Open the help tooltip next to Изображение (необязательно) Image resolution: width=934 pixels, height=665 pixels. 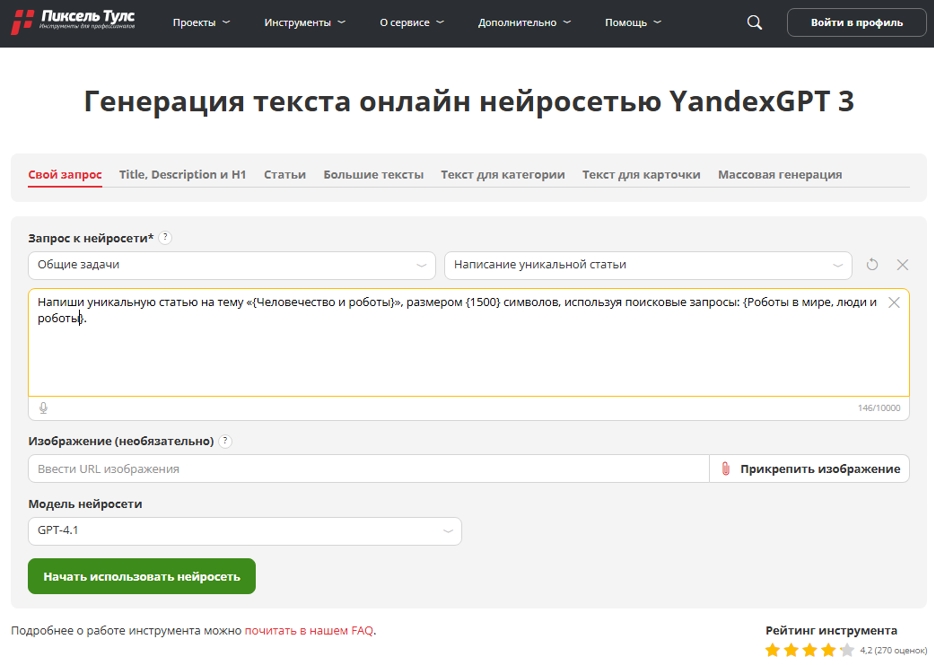pos(225,442)
